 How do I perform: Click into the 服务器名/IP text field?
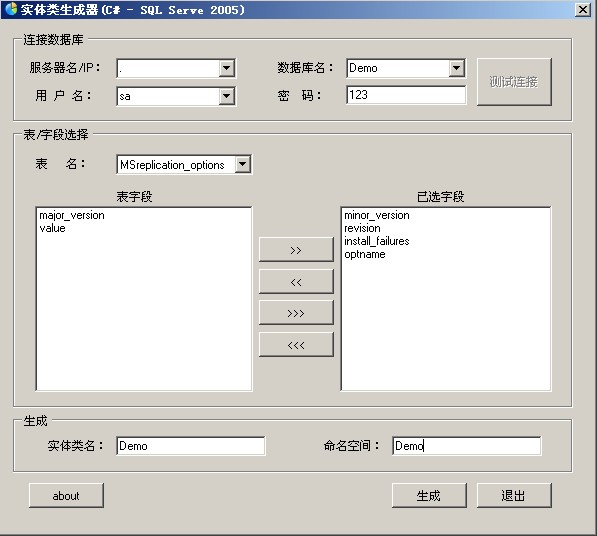click(168, 69)
